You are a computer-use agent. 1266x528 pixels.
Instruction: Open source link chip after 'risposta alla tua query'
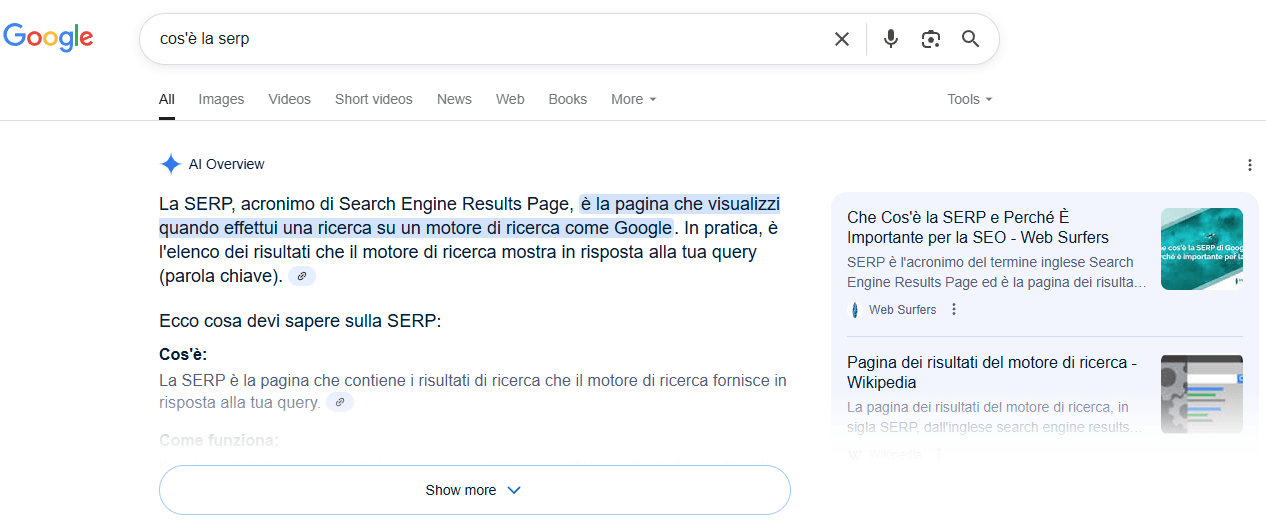click(x=340, y=402)
